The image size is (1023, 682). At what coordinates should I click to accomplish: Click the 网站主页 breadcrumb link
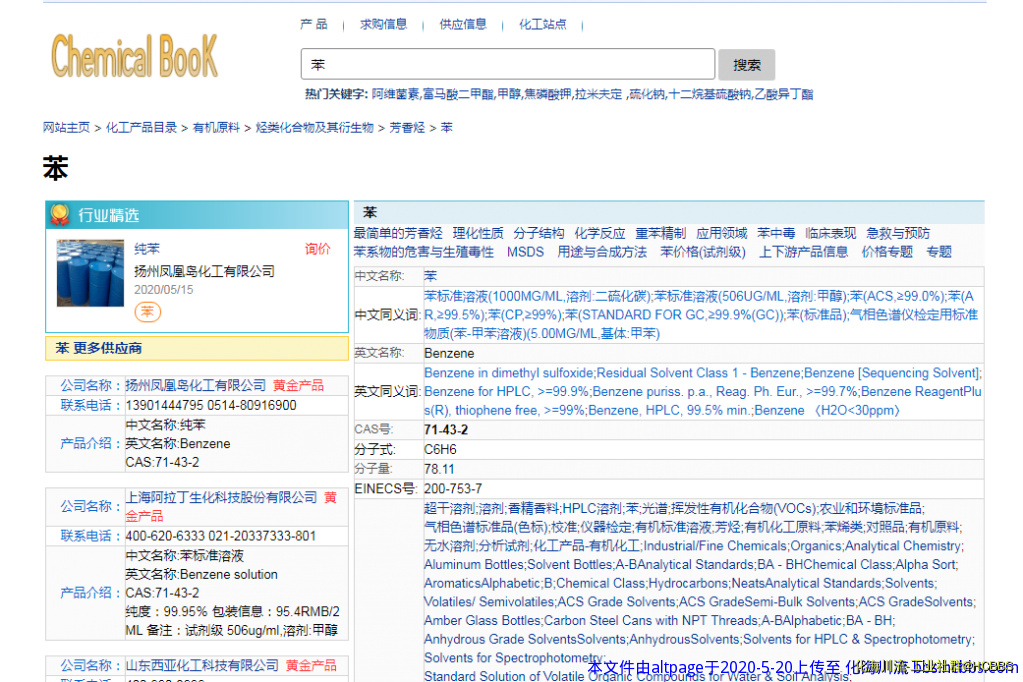click(66, 128)
